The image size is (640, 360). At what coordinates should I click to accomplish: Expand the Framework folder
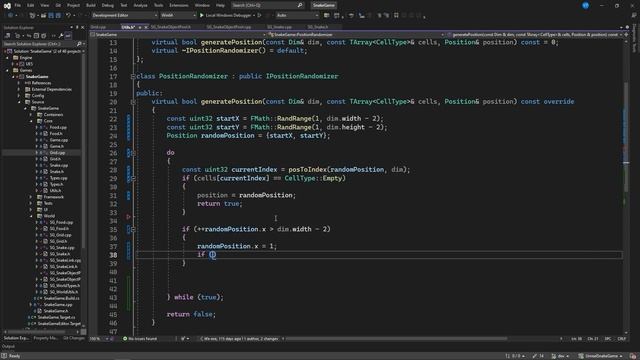coord(31,197)
